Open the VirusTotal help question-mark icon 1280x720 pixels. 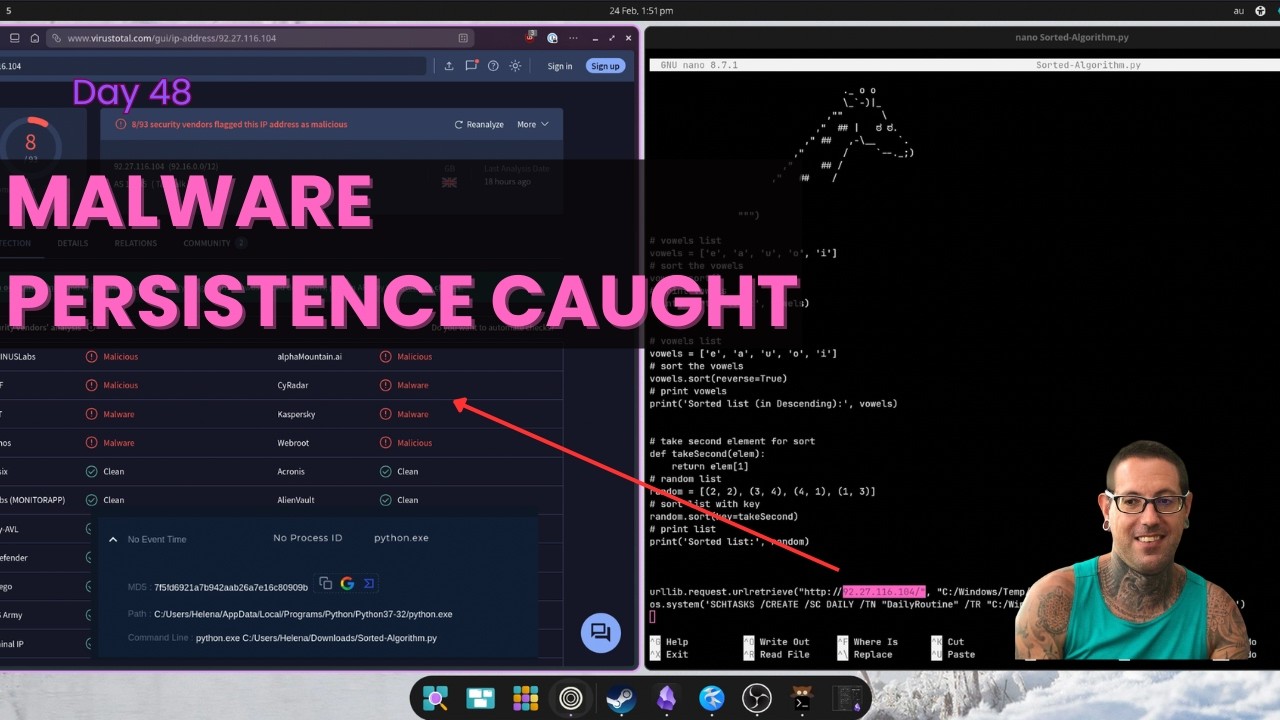tap(493, 66)
